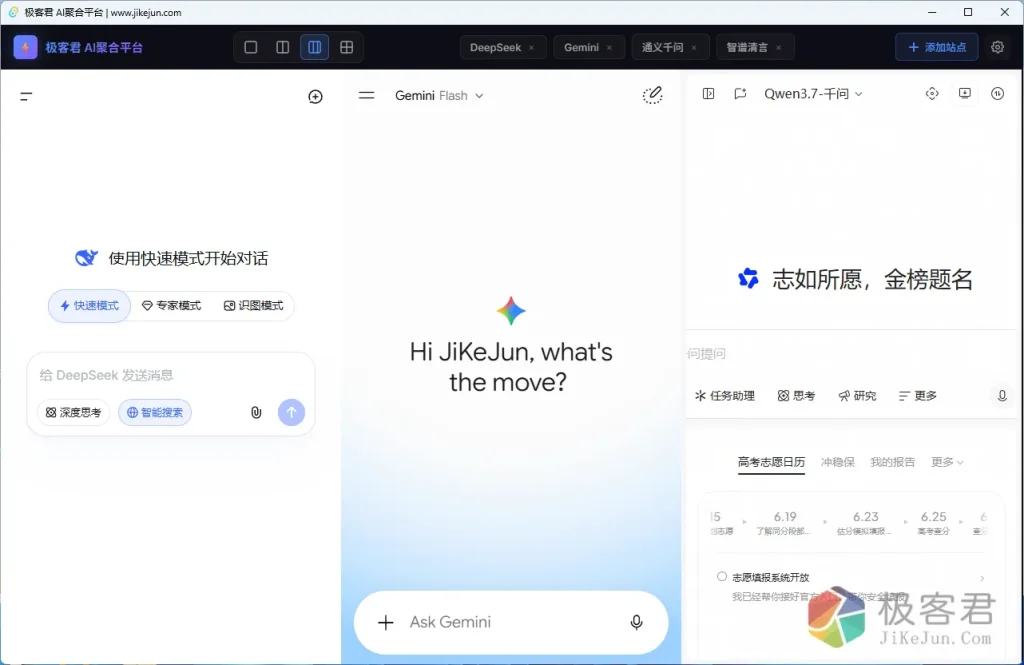Select 志愿填报系统开放 radio circle
The width and height of the screenshot is (1024, 665).
[x=722, y=577]
